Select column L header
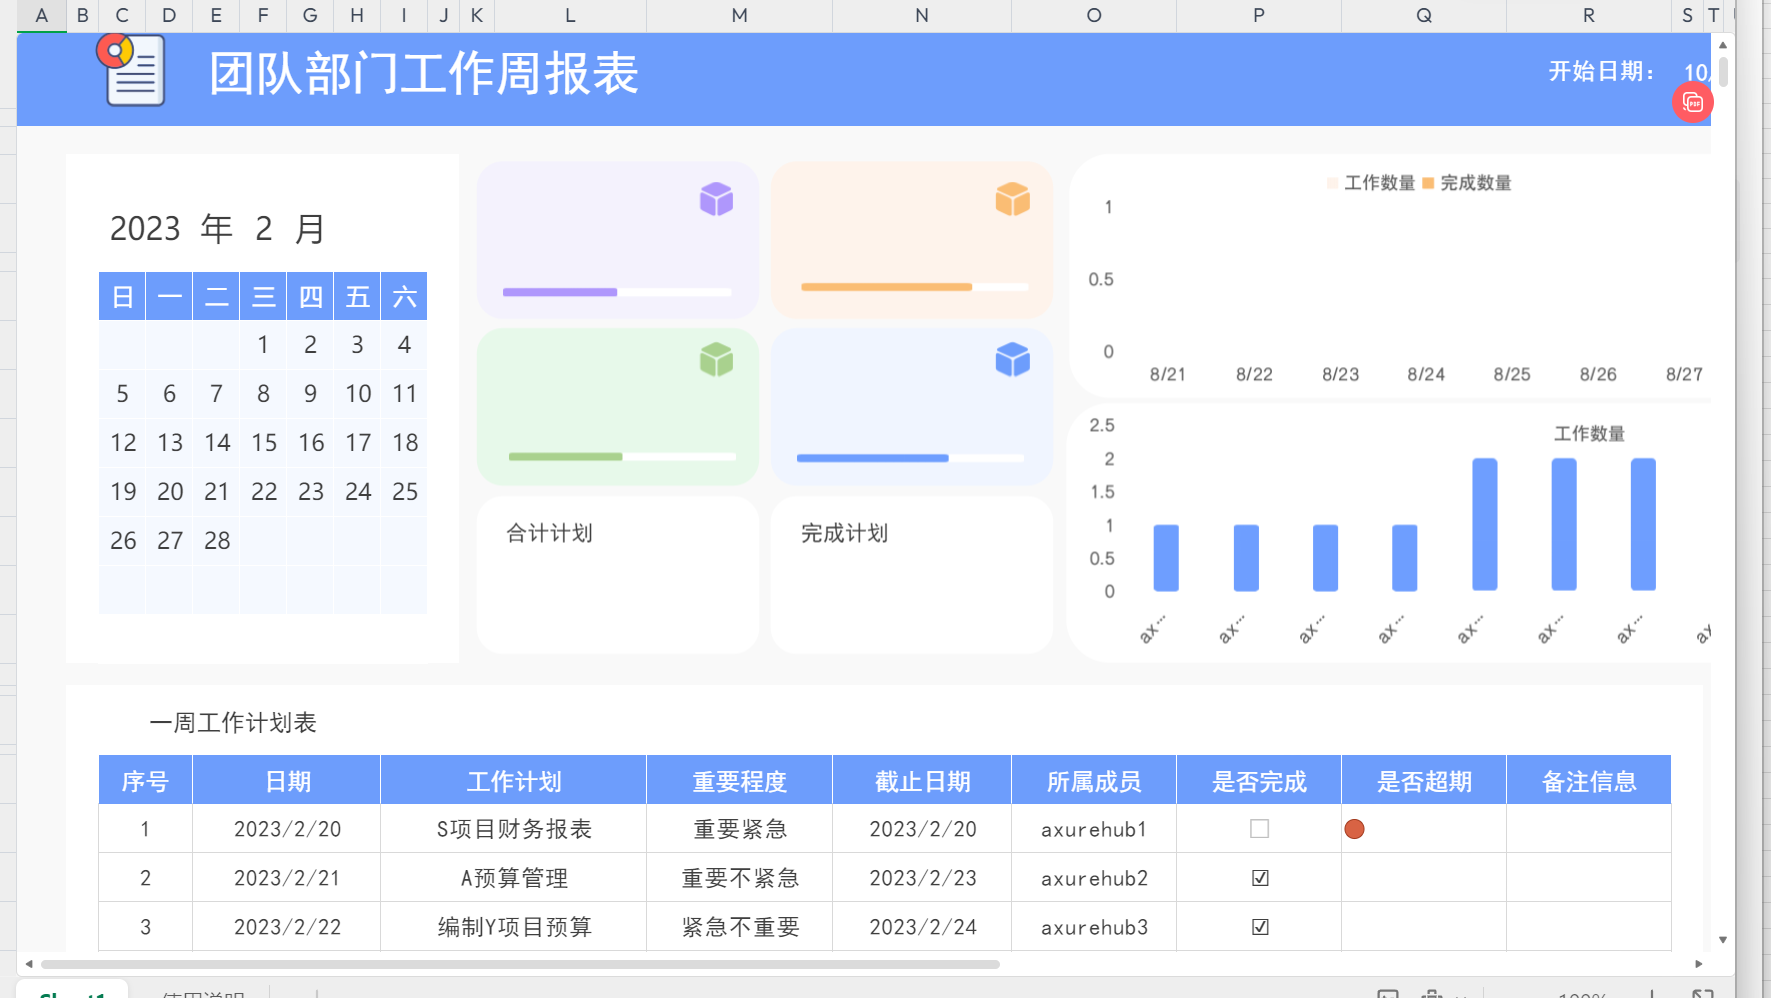 pyautogui.click(x=570, y=15)
